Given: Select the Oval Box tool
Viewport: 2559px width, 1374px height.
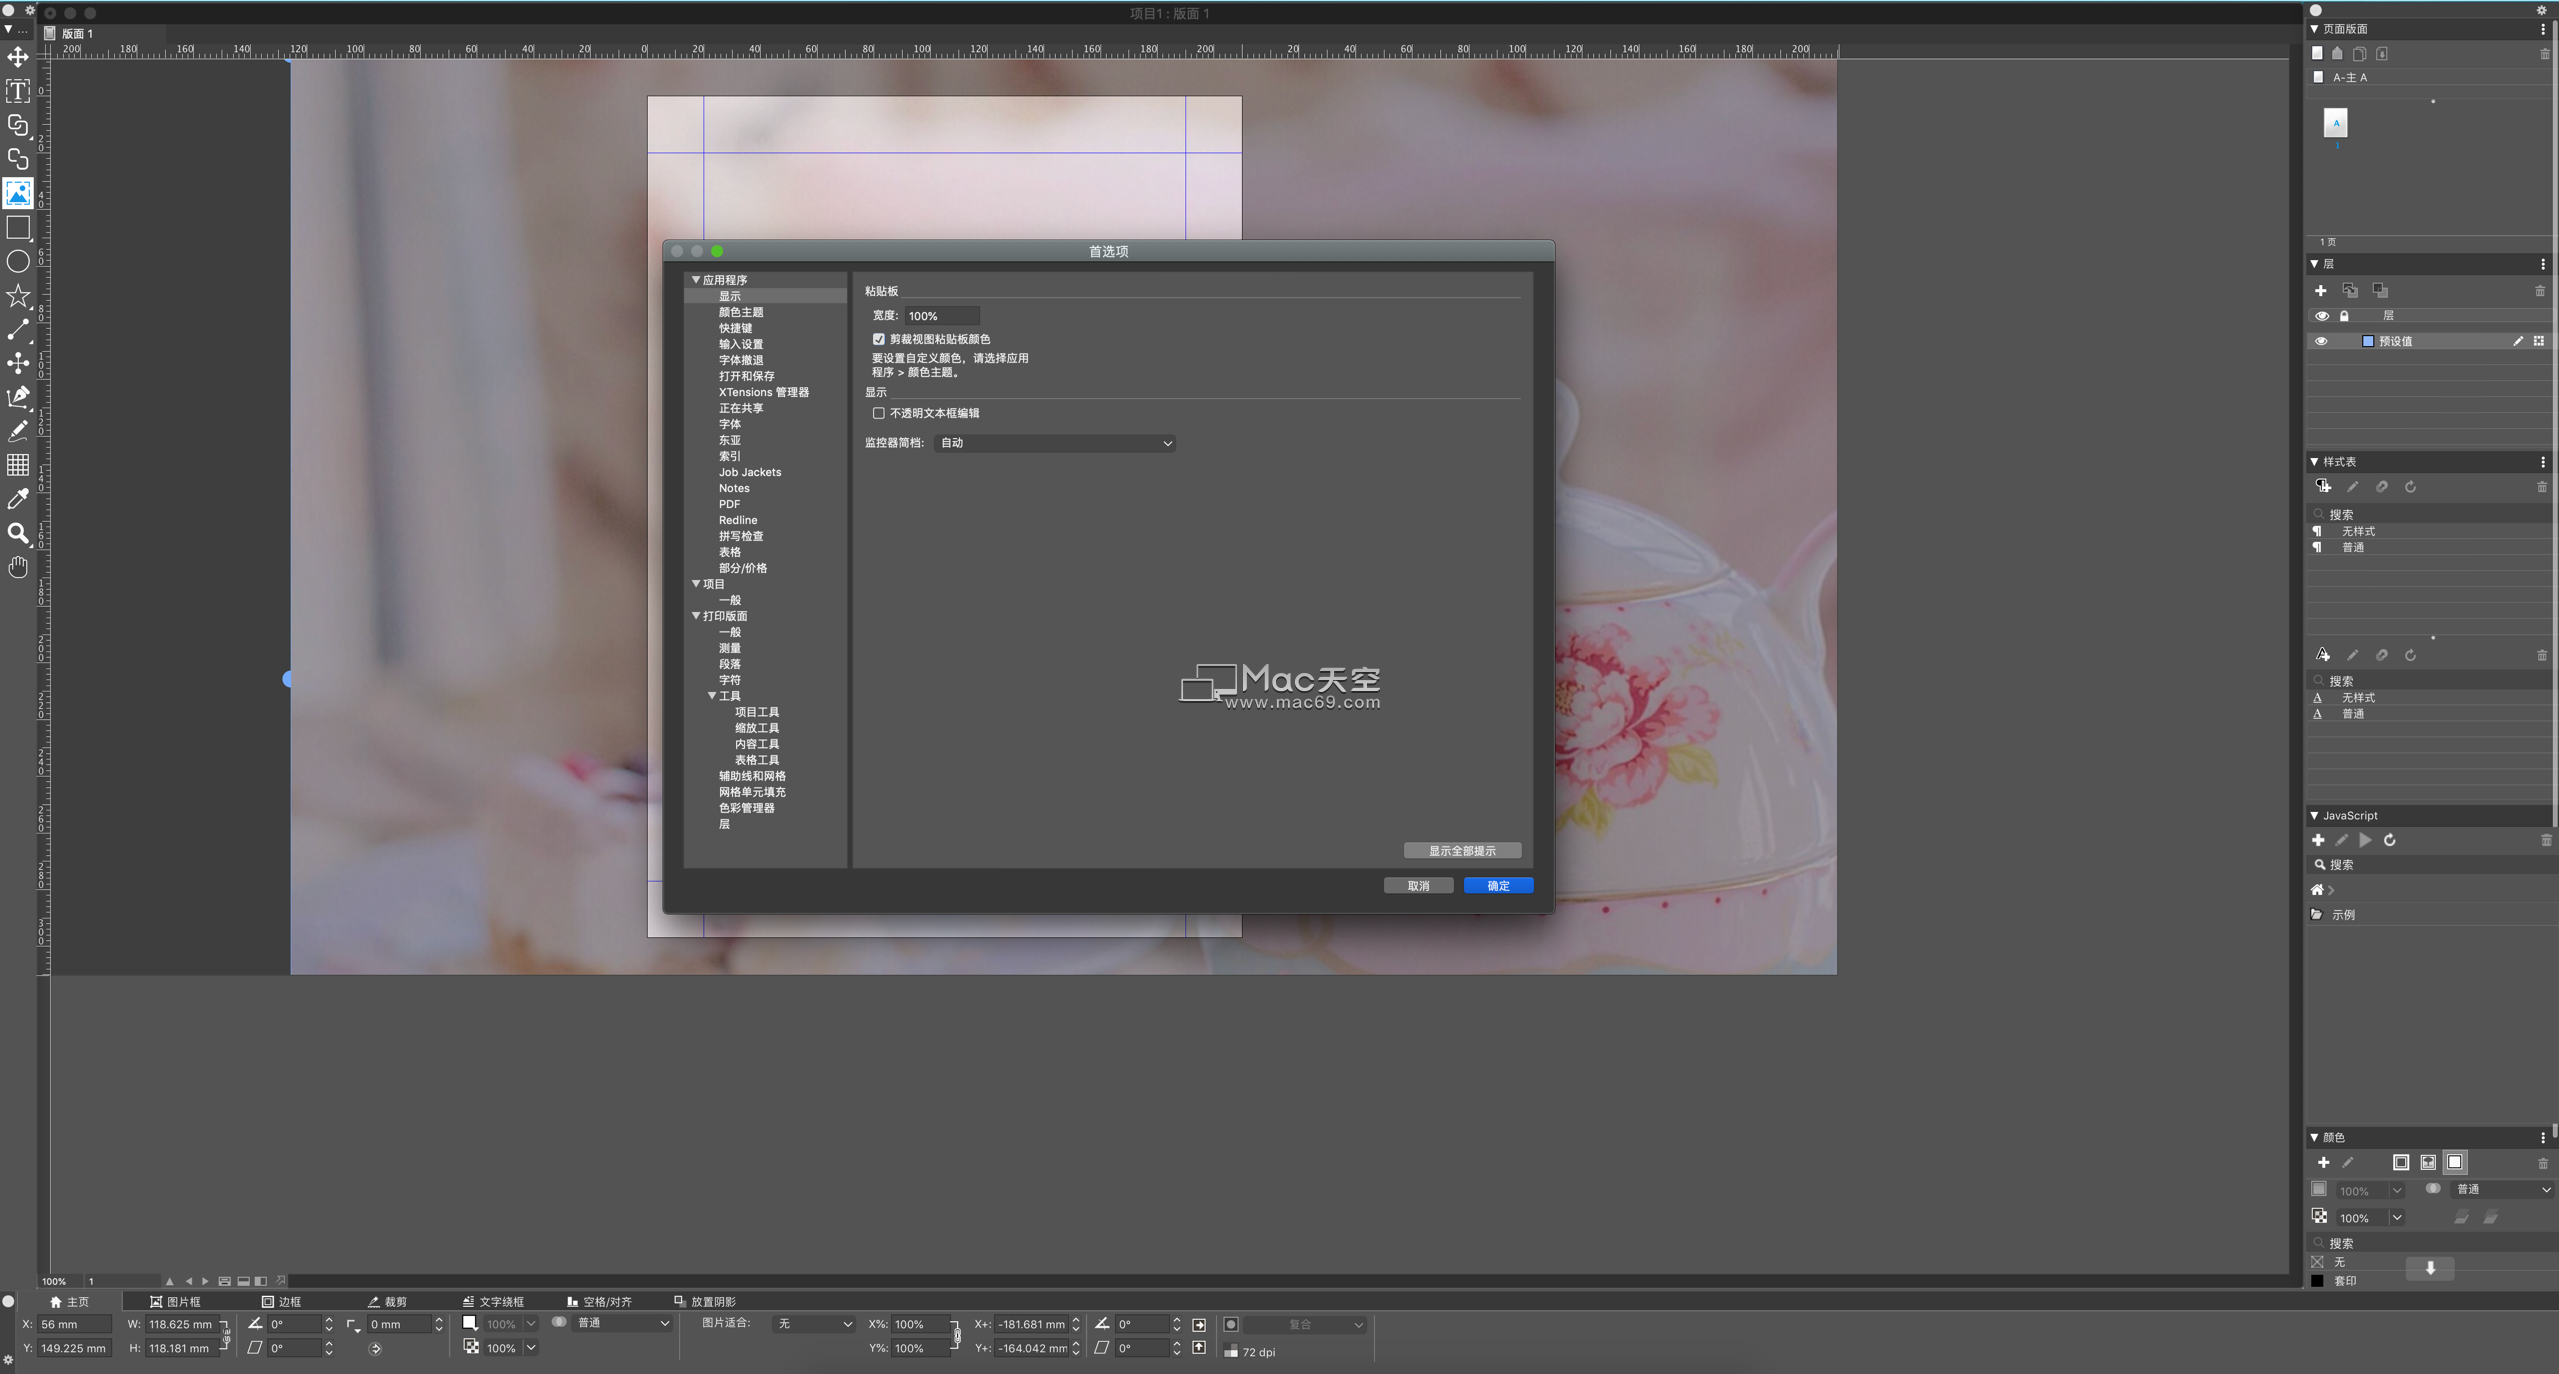Looking at the screenshot, I should [18, 262].
